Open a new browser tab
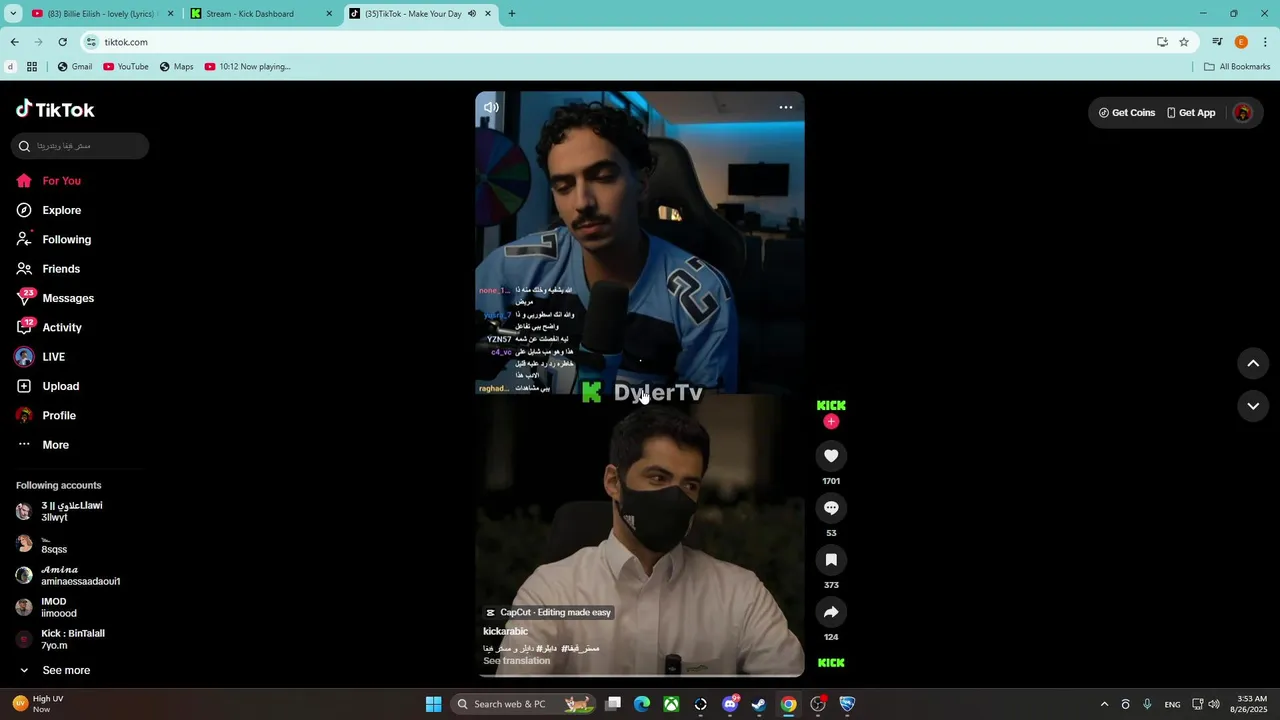Image resolution: width=1280 pixels, height=720 pixels. (x=512, y=14)
